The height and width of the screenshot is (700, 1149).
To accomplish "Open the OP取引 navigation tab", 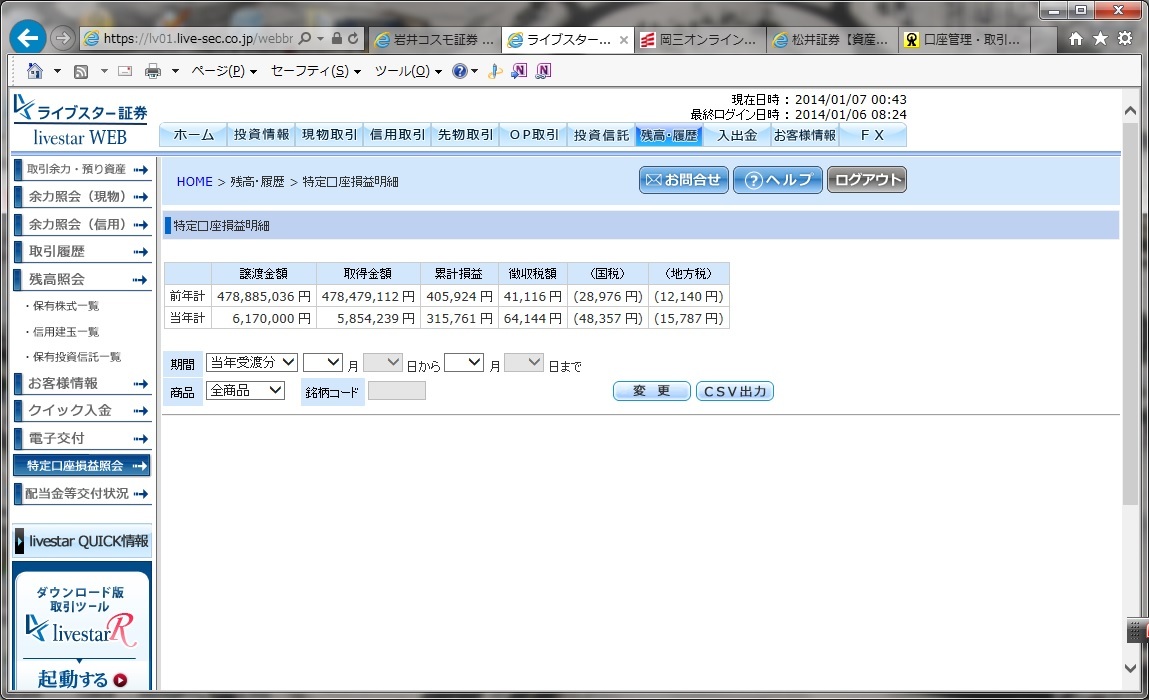I will click(533, 135).
